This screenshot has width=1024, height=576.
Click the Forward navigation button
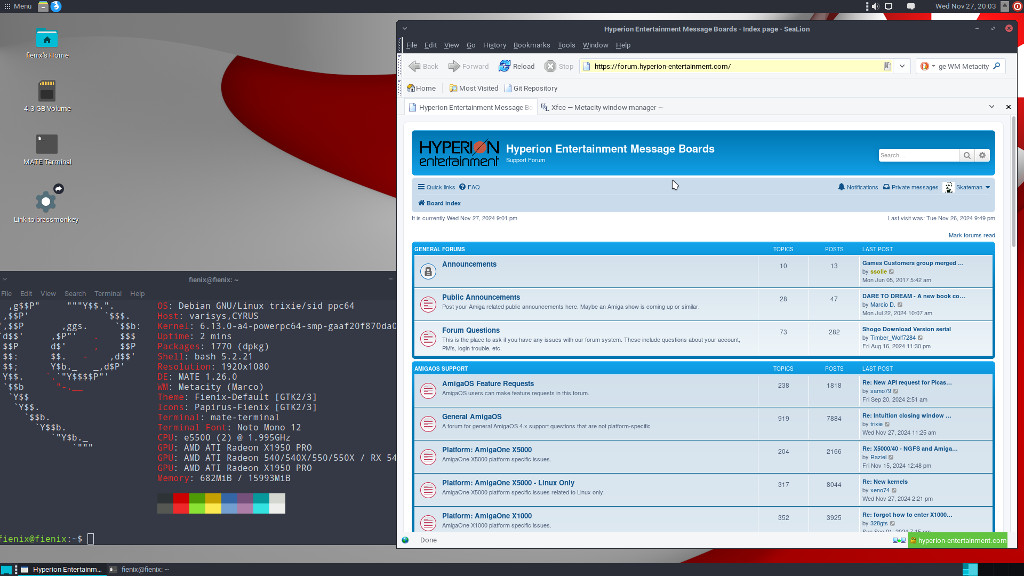pos(468,66)
